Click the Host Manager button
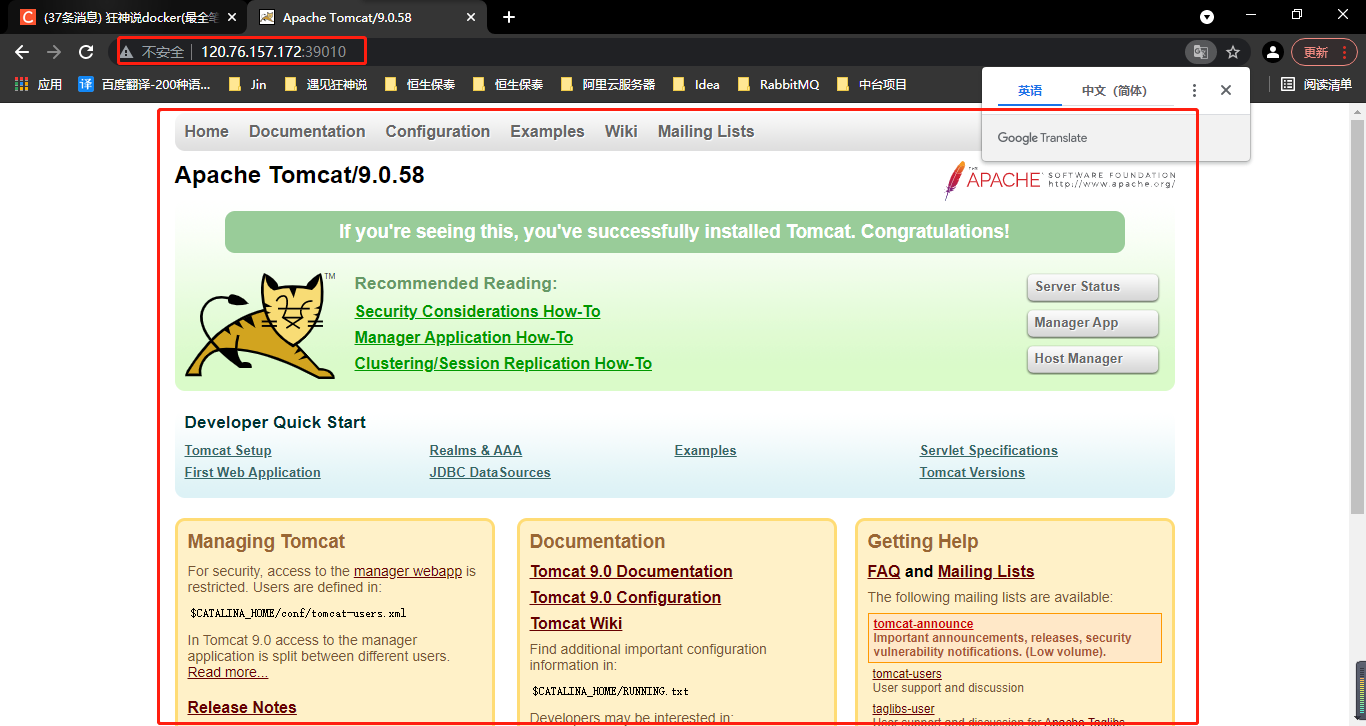Screen dimensions: 1366x726 pos(1092,359)
